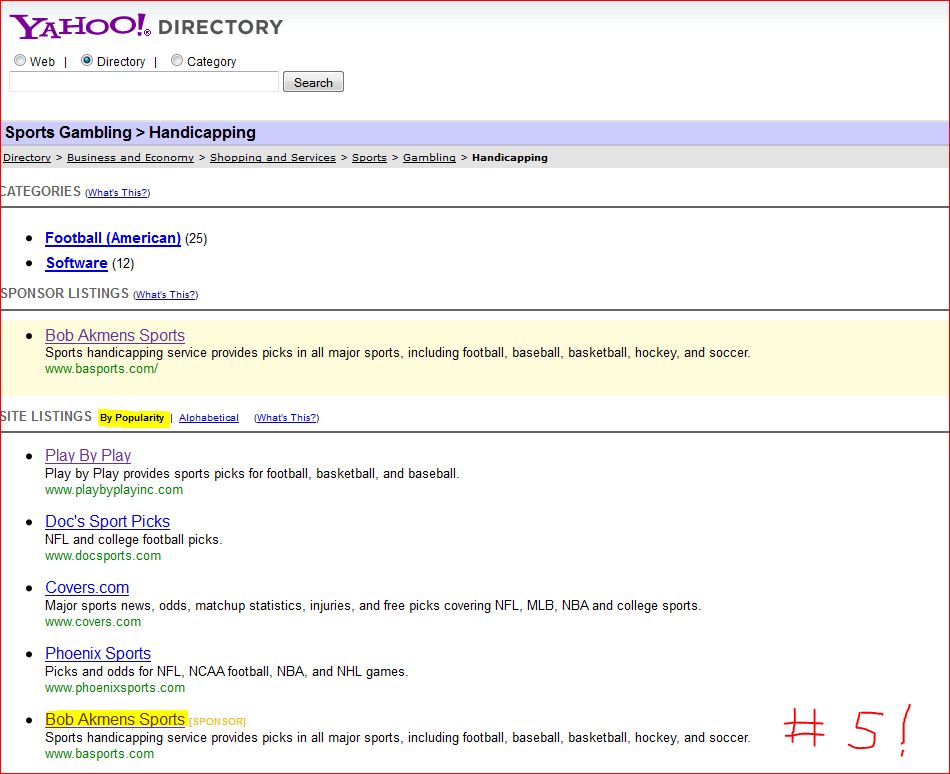
Task: Click the www.basports.com/ URL in sponsor box
Action: click(x=101, y=369)
